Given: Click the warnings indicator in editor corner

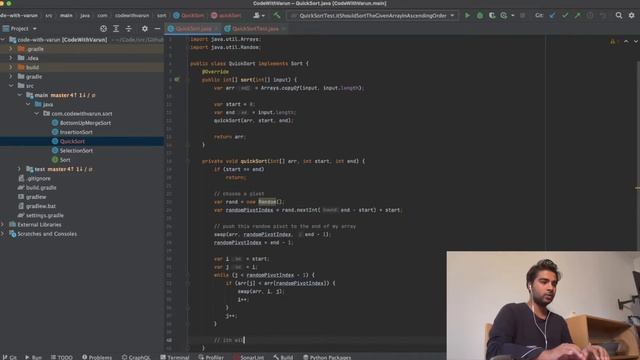Looking at the screenshot, I should tap(613, 41).
